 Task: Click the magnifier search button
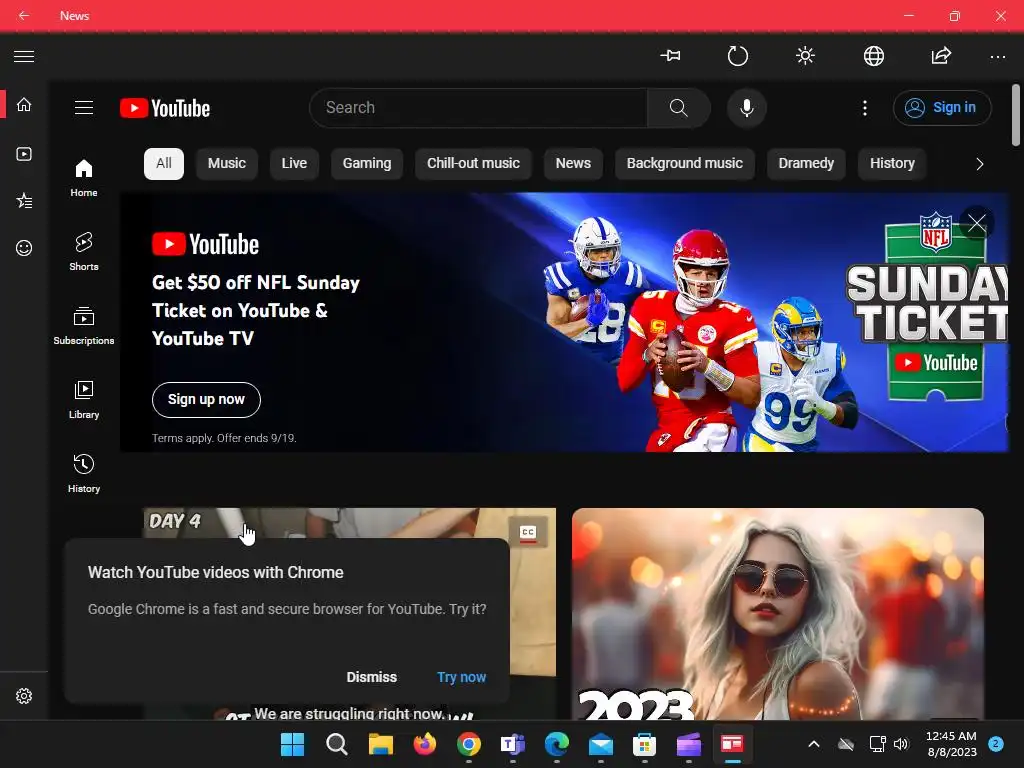(679, 108)
